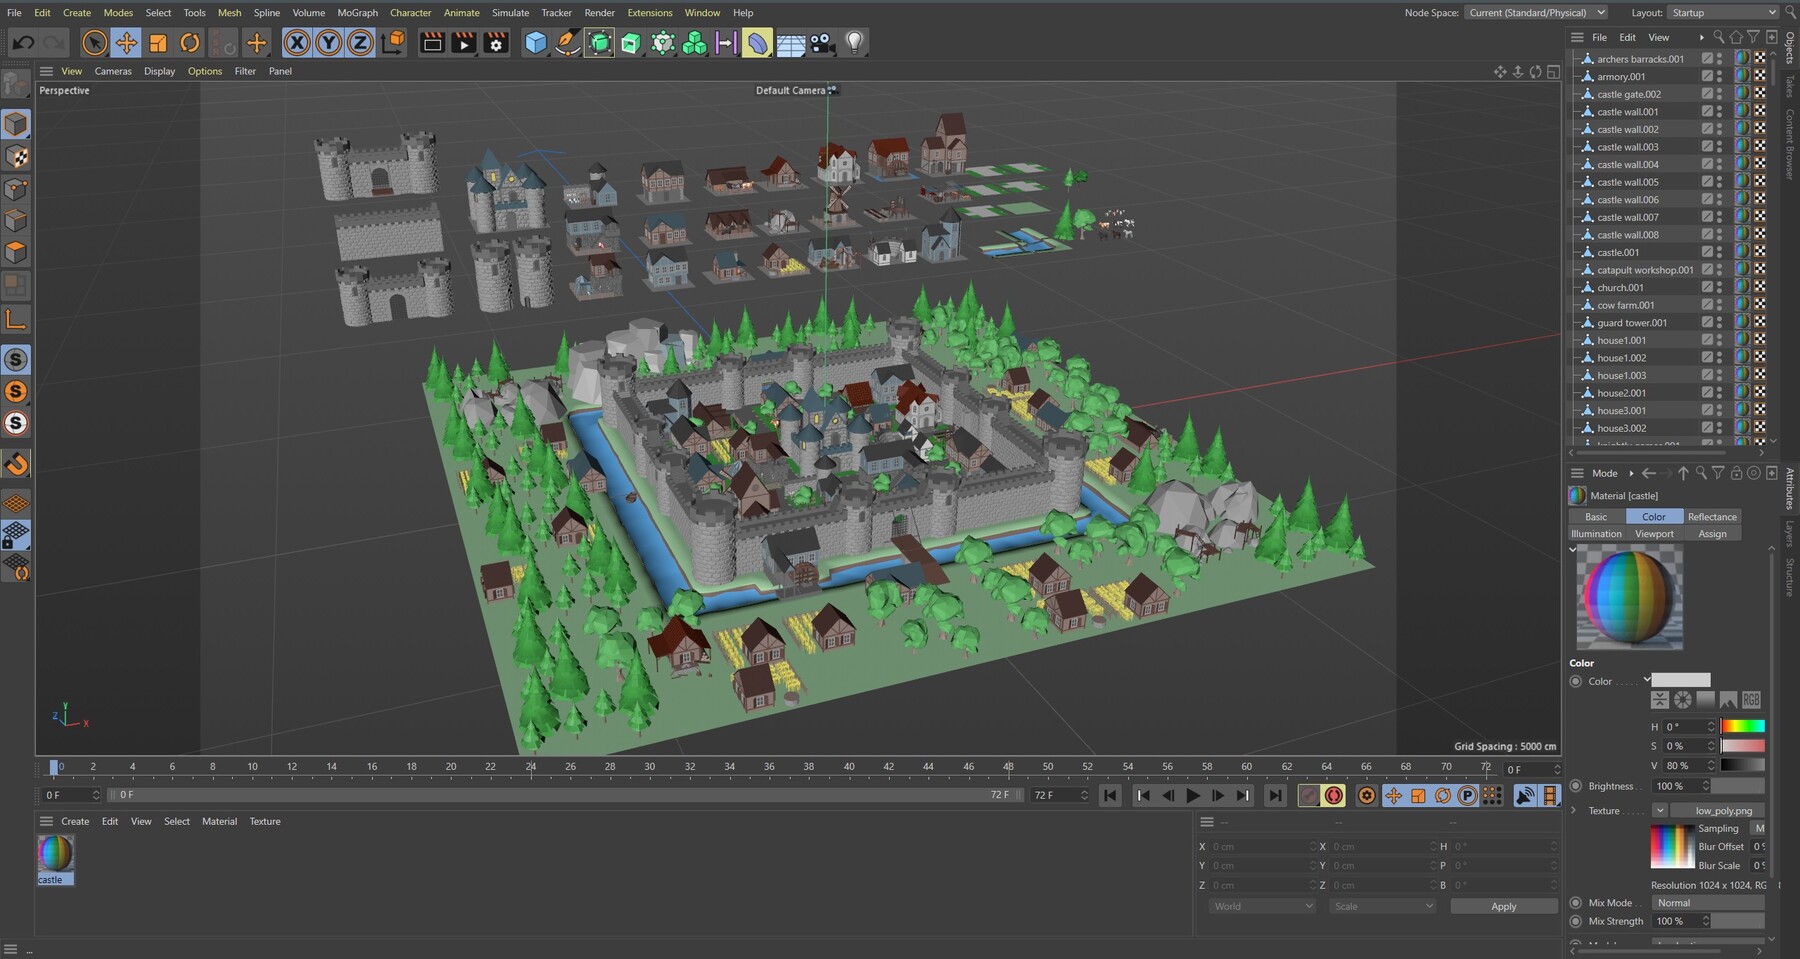1800x959 pixels.
Task: Select the Scale tool in the toolbar
Action: click(158, 43)
